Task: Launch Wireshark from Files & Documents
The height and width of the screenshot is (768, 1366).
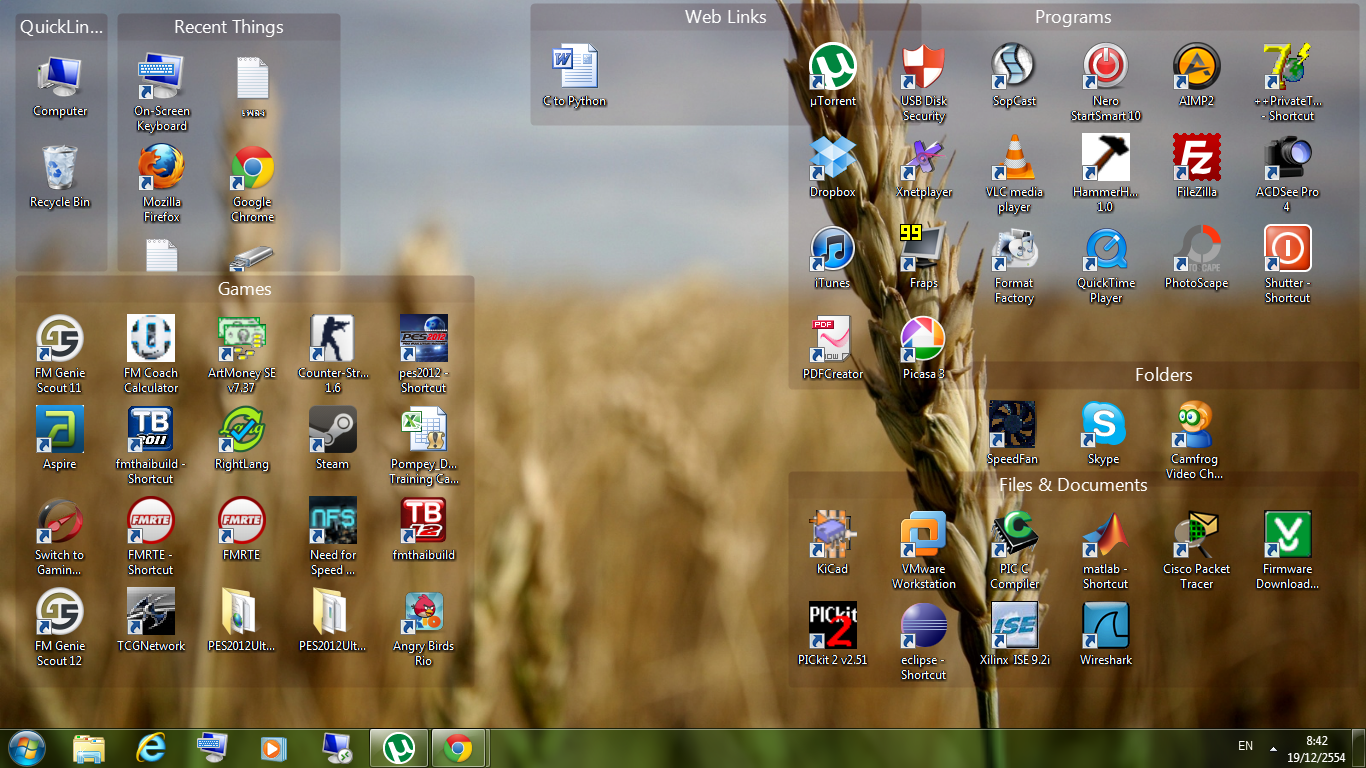Action: (x=1105, y=634)
